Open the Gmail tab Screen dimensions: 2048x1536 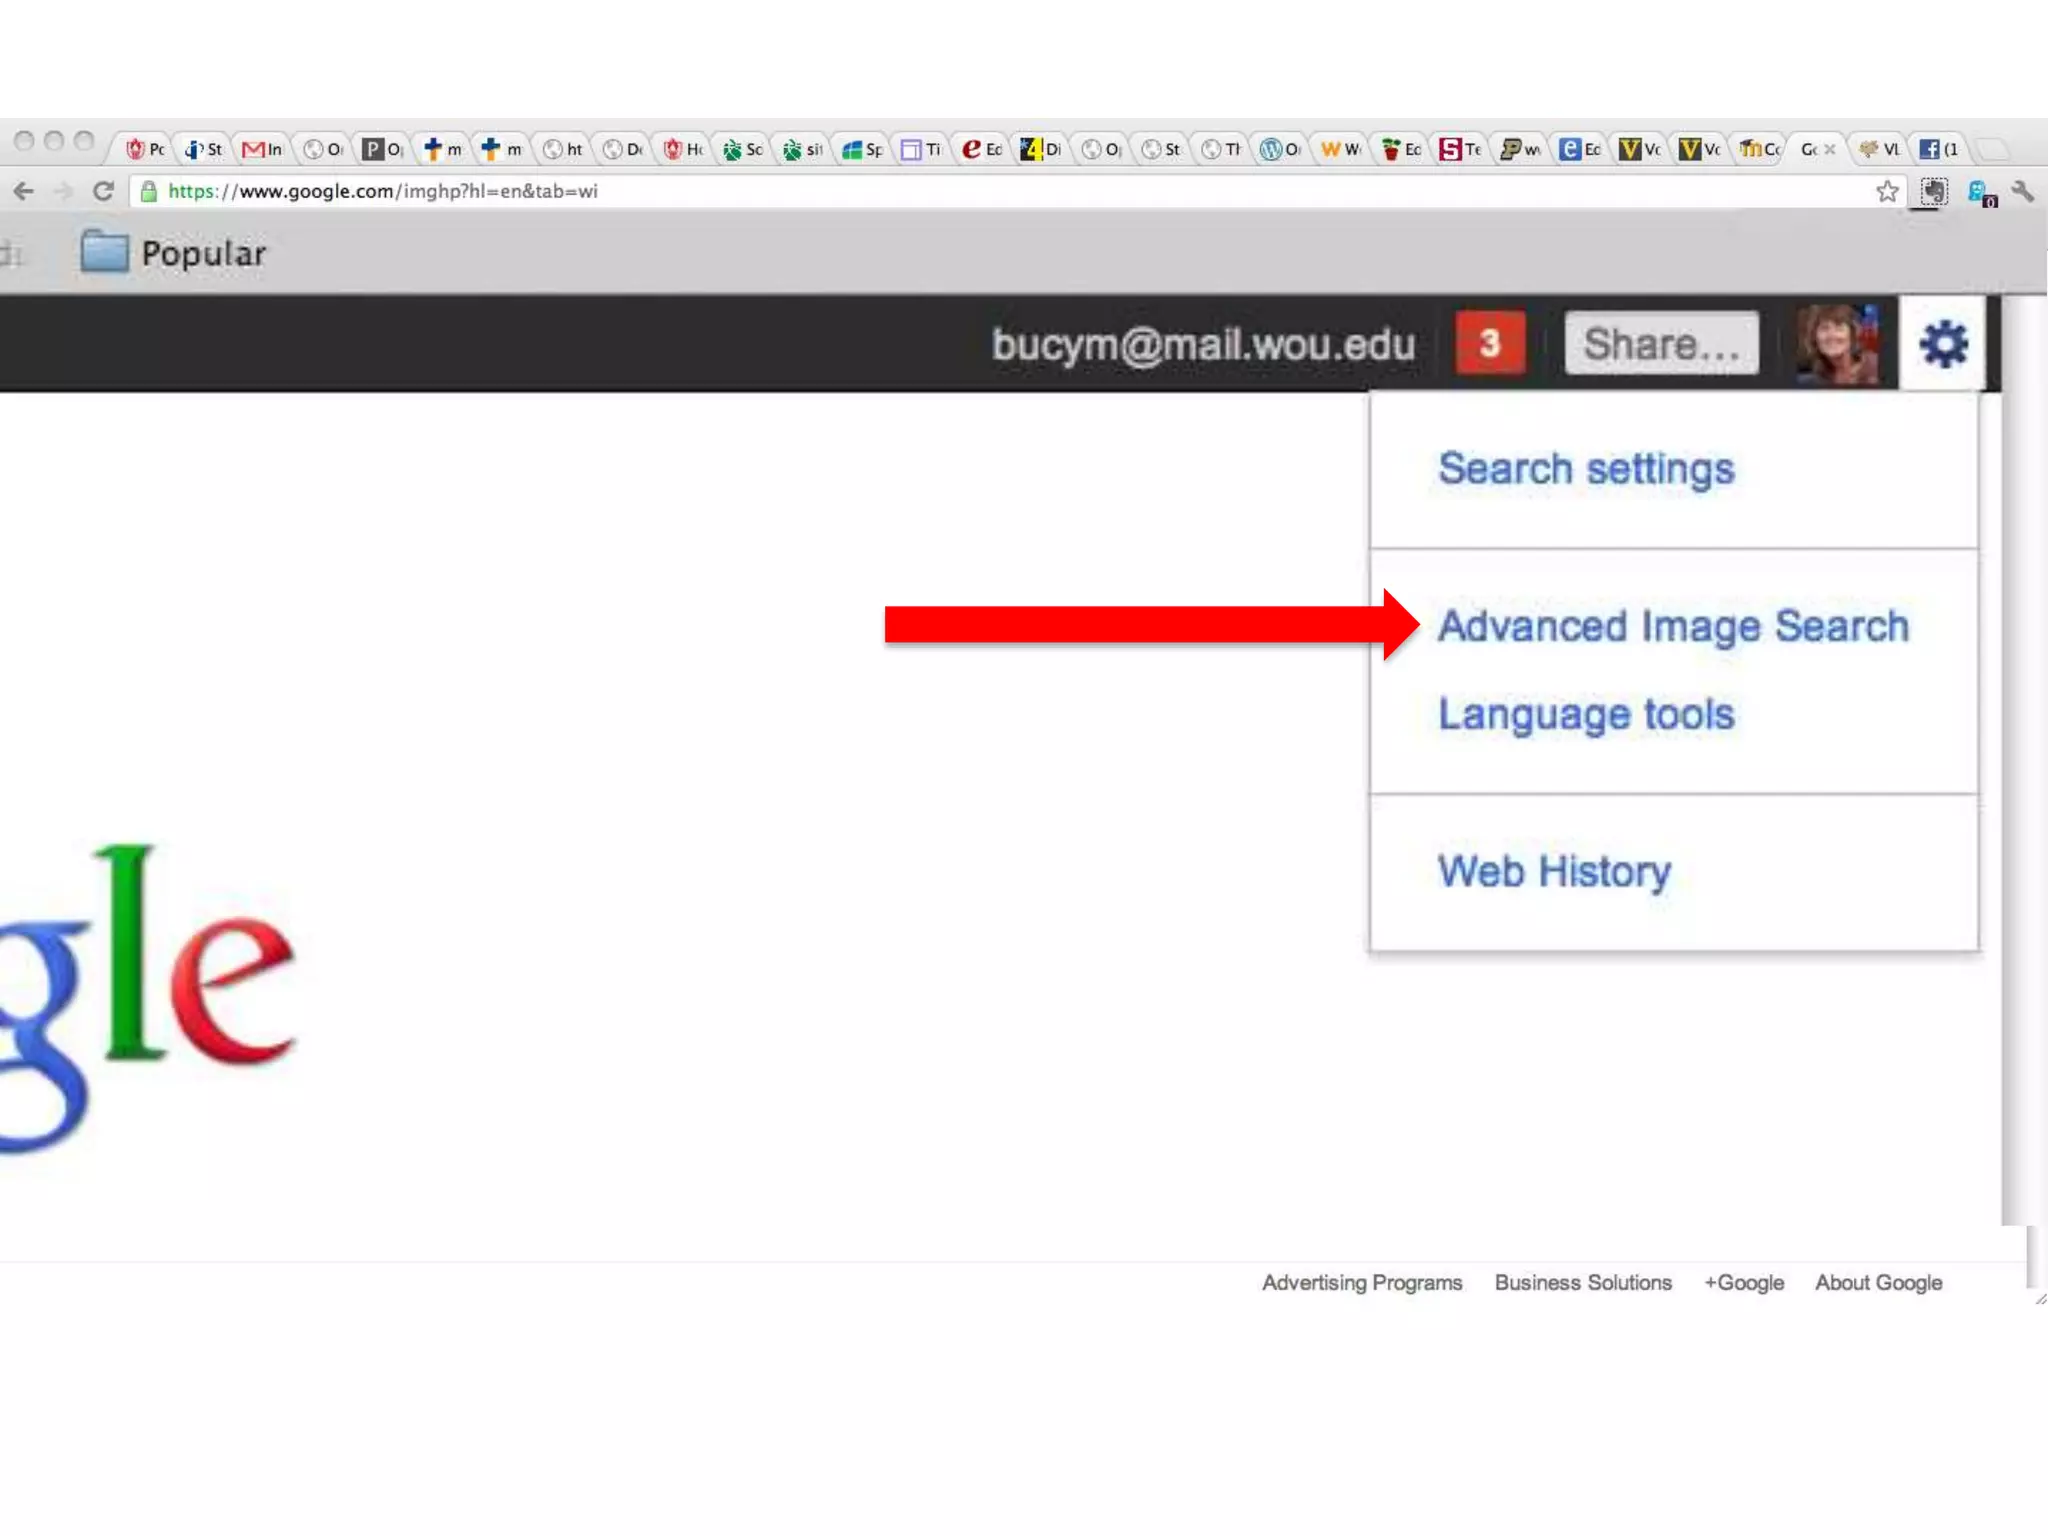[262, 150]
